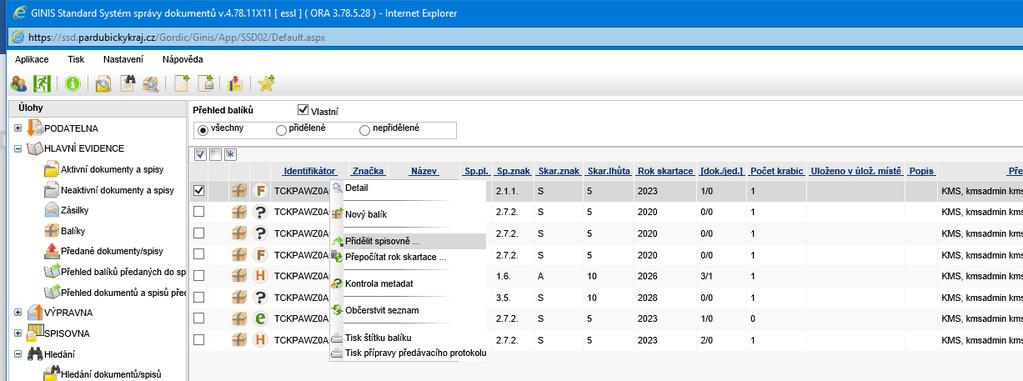Viewport: 1023px width, 381px height.
Task: Click the question mark icon in the 3.5. row
Action: coord(261,297)
